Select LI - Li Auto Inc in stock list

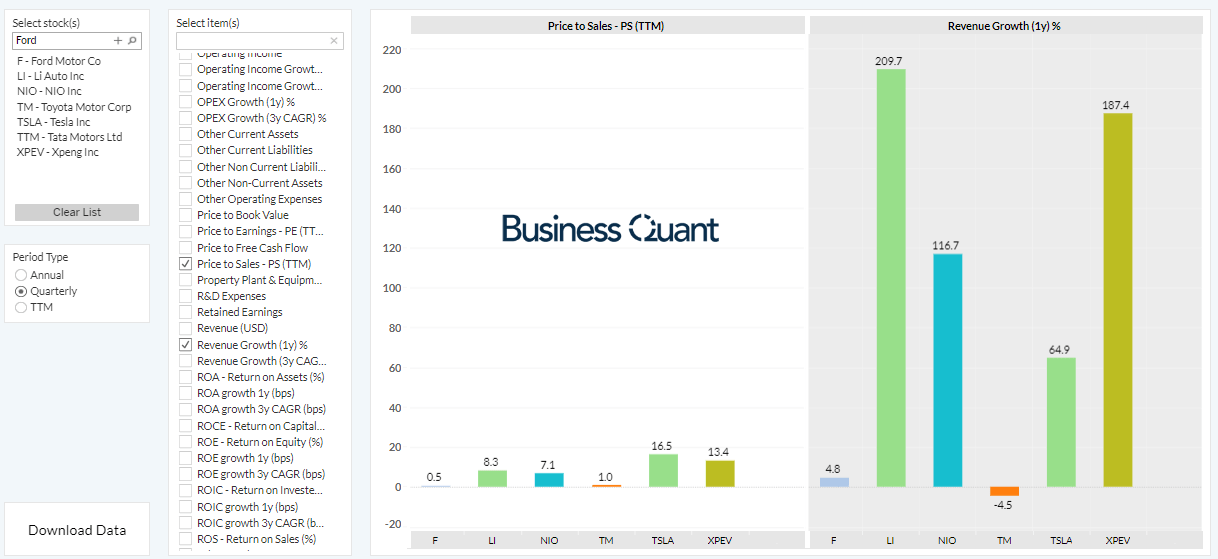[51, 76]
